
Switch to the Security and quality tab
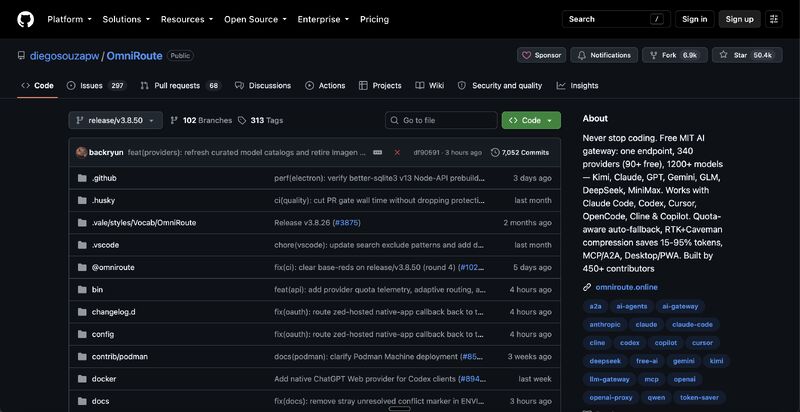[x=499, y=86]
